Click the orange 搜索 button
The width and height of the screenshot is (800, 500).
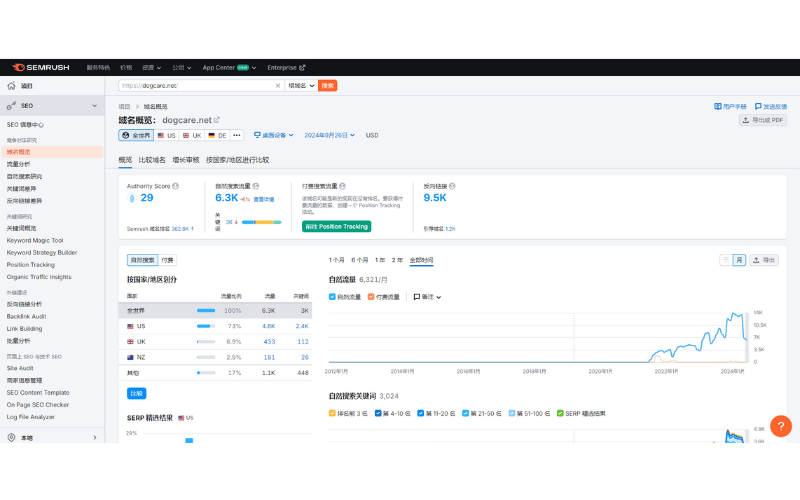(x=328, y=86)
